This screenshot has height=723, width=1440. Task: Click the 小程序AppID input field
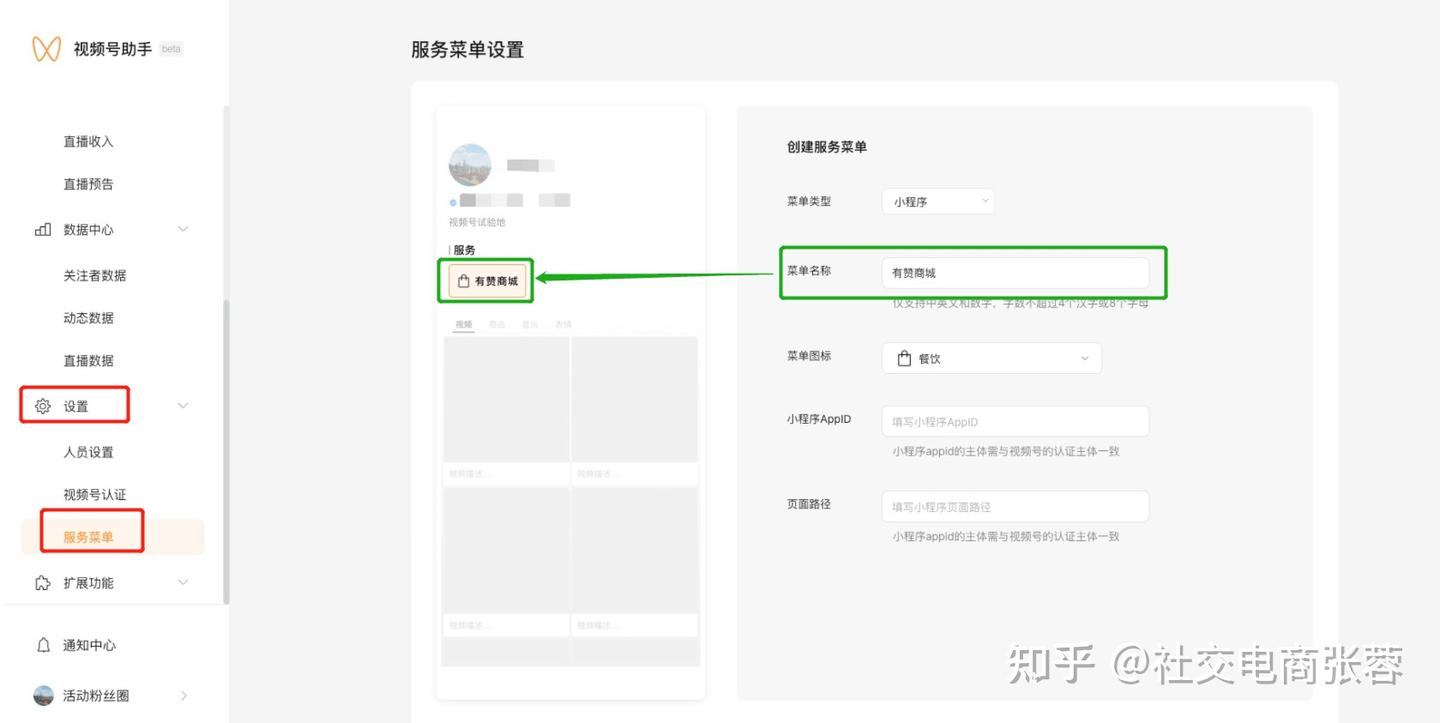pos(1015,422)
